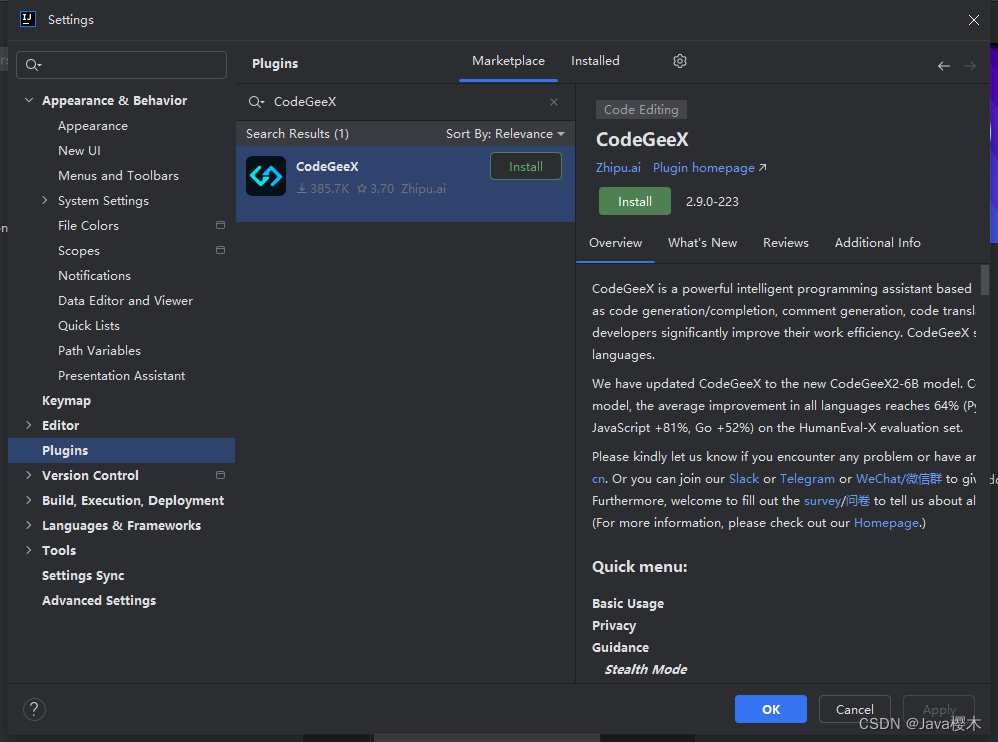
Task: Select Quick Lists settings
Action: pos(89,325)
